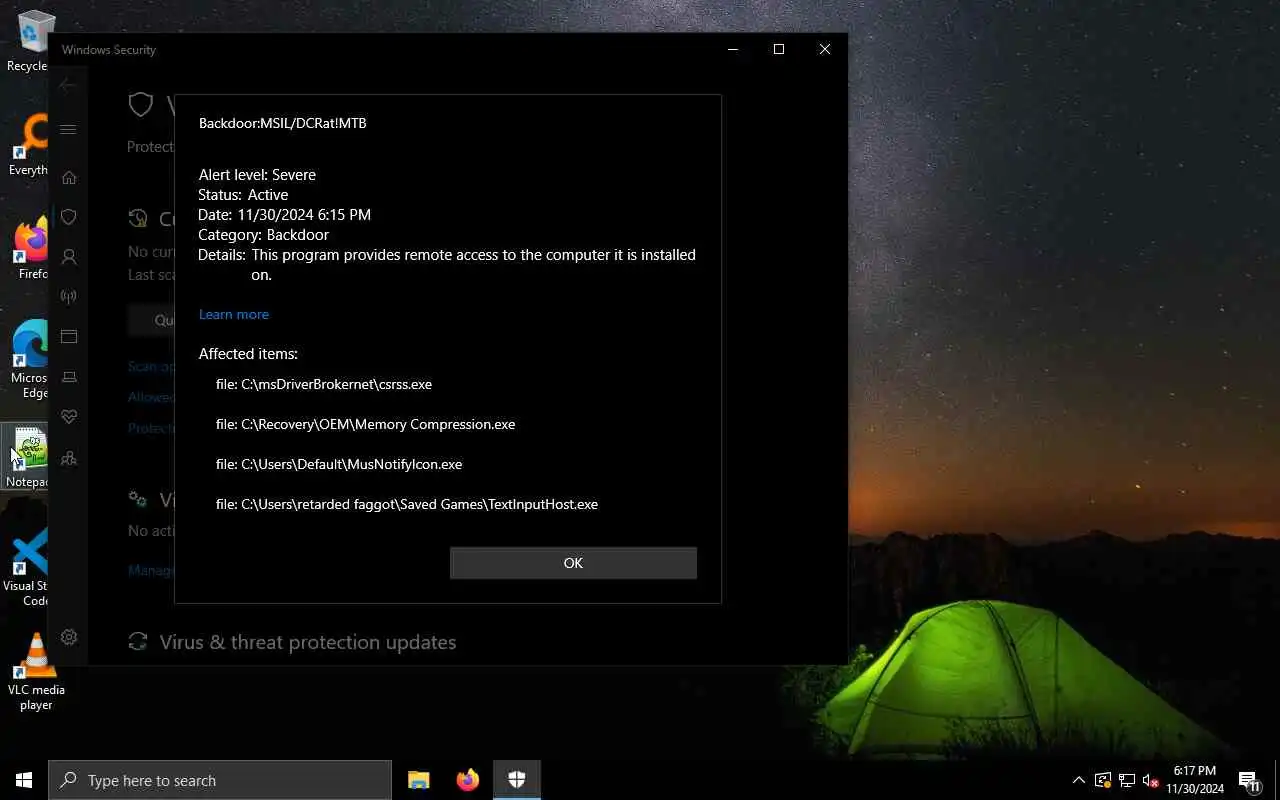
Task: Open Device security sidebar icon
Action: point(69,377)
